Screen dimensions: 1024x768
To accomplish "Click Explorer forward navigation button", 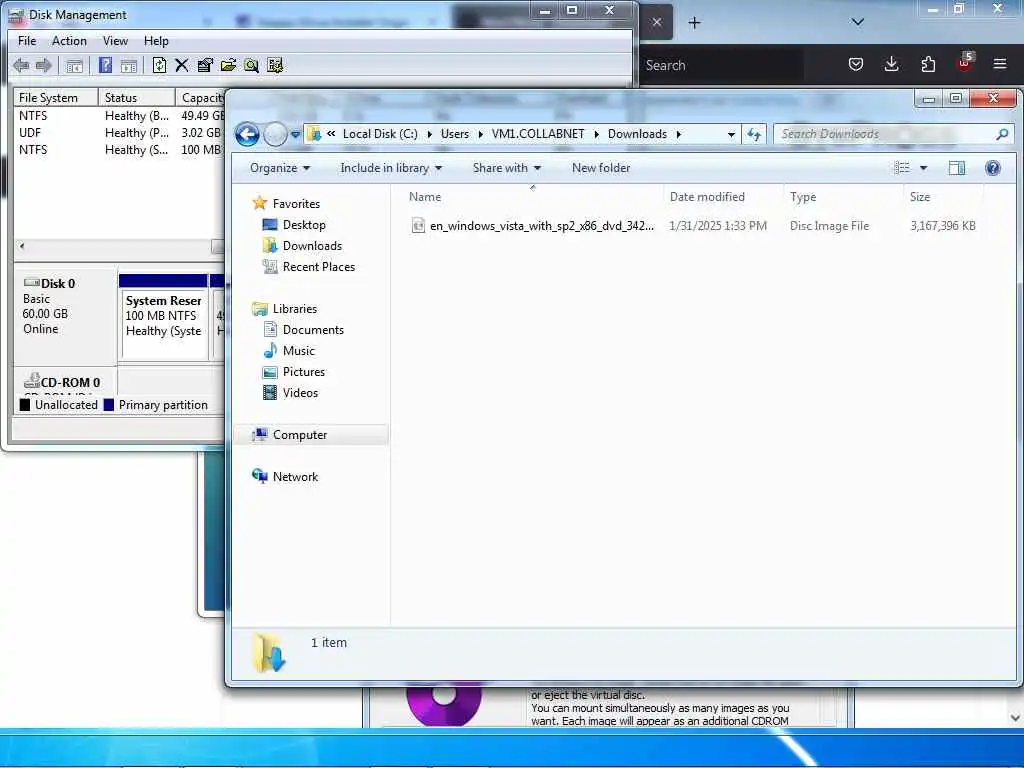I will coord(275,135).
